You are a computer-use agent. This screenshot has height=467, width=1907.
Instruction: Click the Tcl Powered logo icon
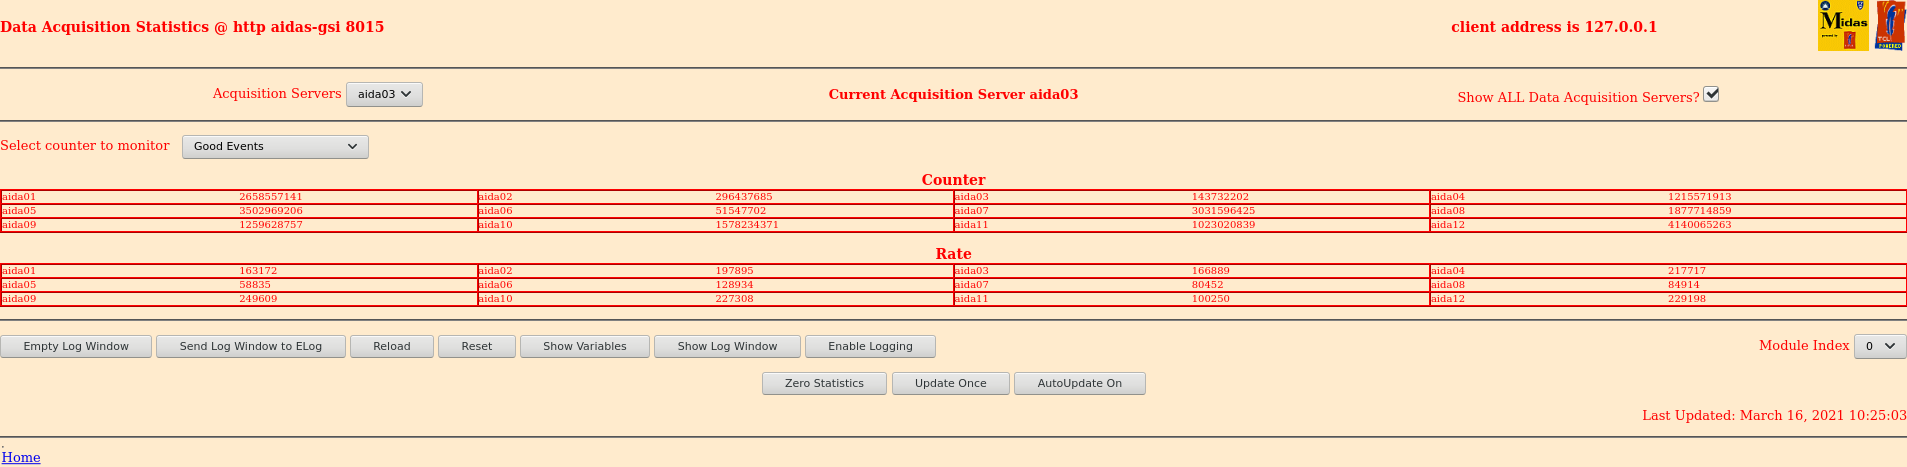tap(1890, 26)
